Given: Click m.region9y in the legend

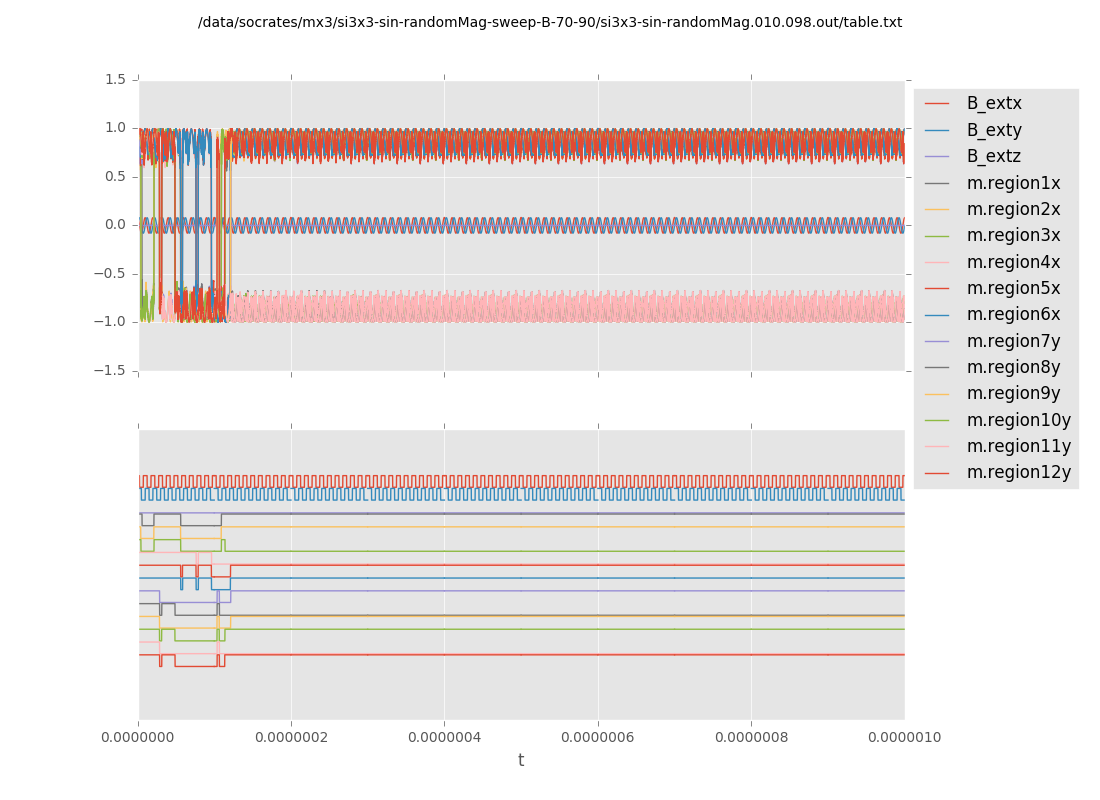Looking at the screenshot, I should pos(1013,393).
